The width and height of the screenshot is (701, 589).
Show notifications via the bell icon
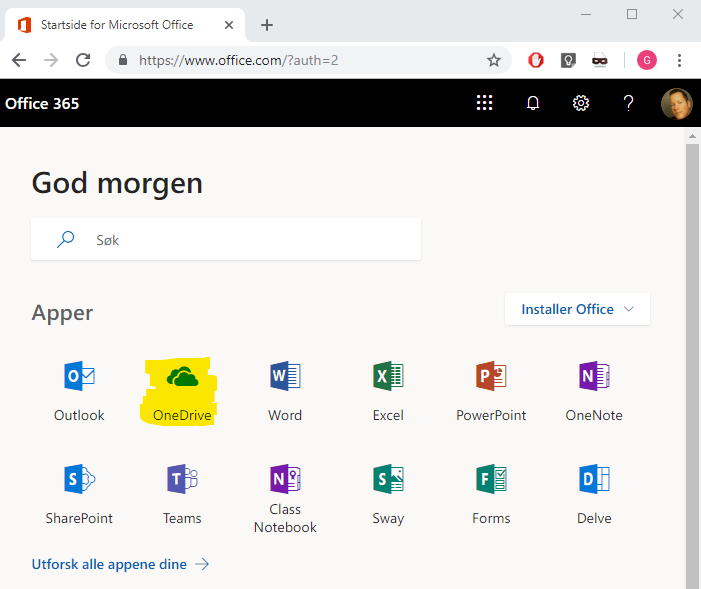click(532, 103)
